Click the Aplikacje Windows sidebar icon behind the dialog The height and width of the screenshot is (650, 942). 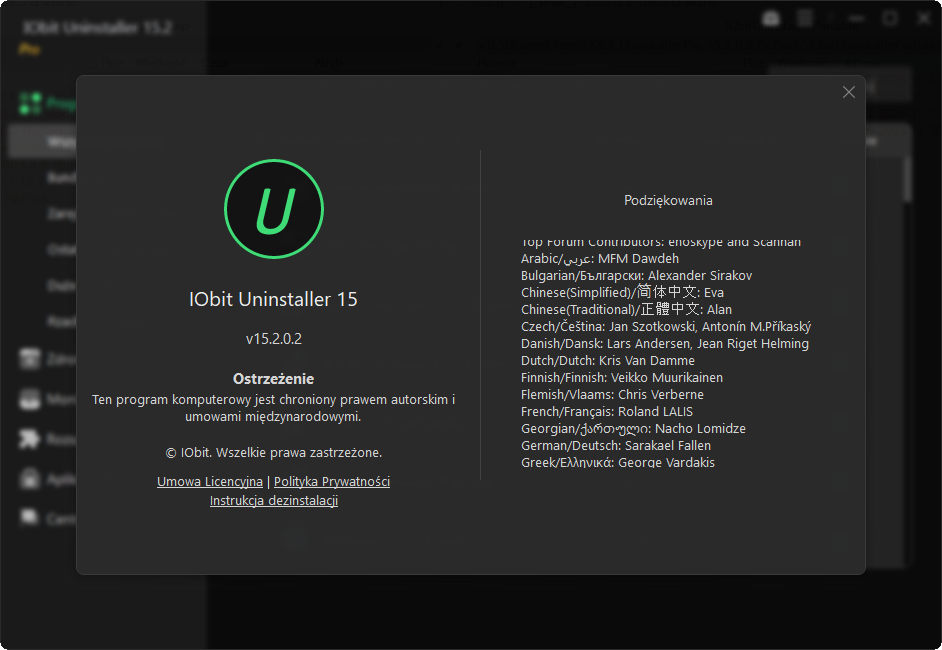29,479
